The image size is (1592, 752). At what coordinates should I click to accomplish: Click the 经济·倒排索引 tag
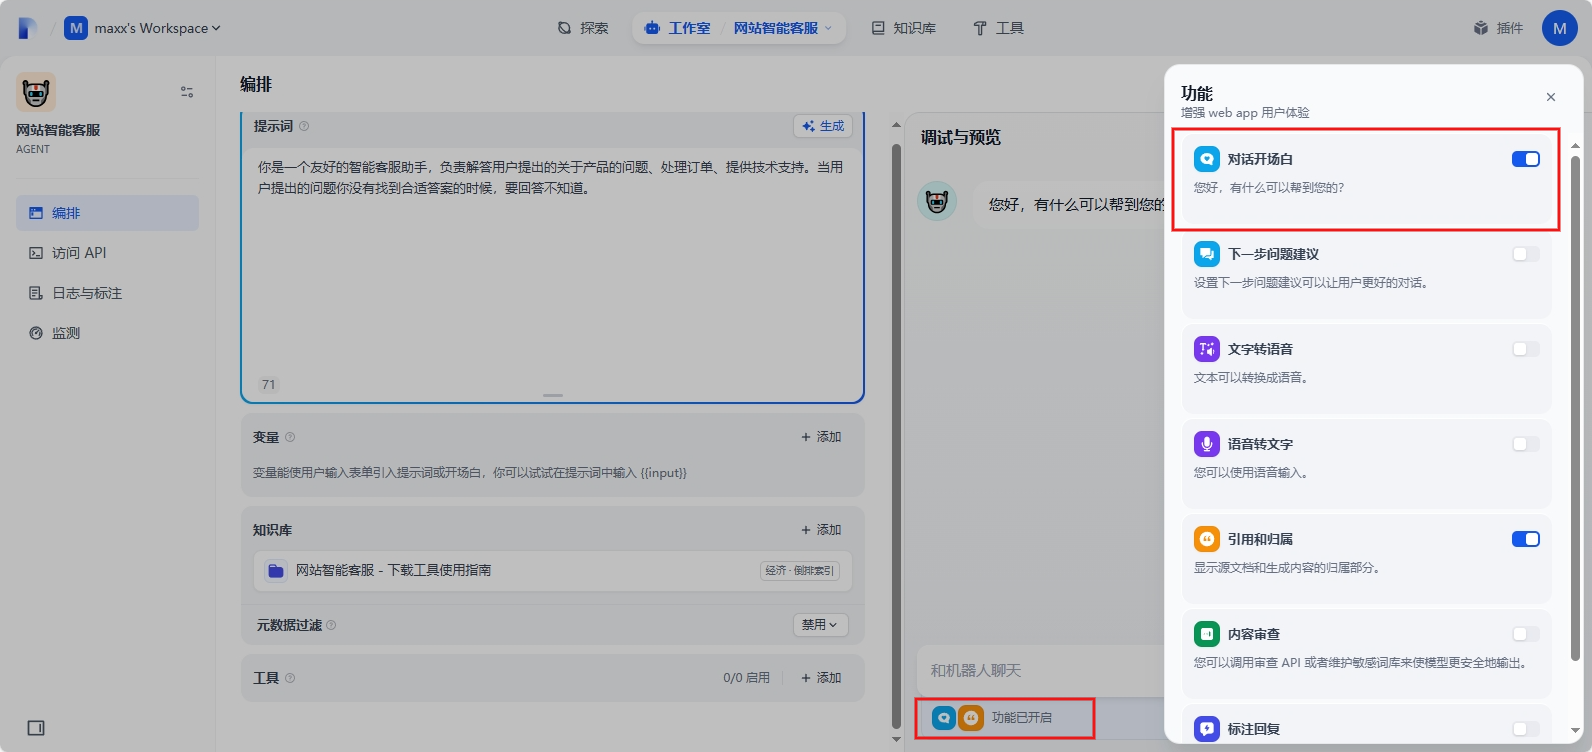(x=800, y=570)
